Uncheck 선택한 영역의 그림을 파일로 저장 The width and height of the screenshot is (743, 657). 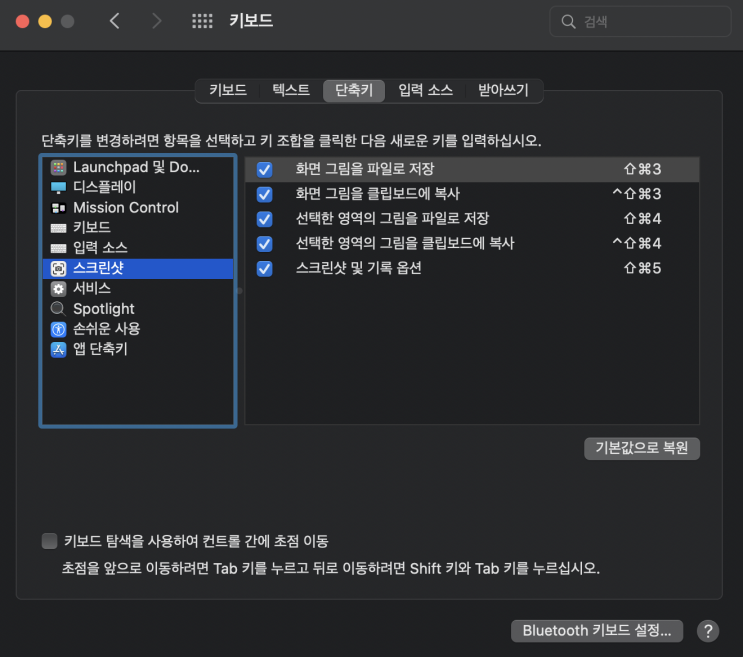(264, 219)
